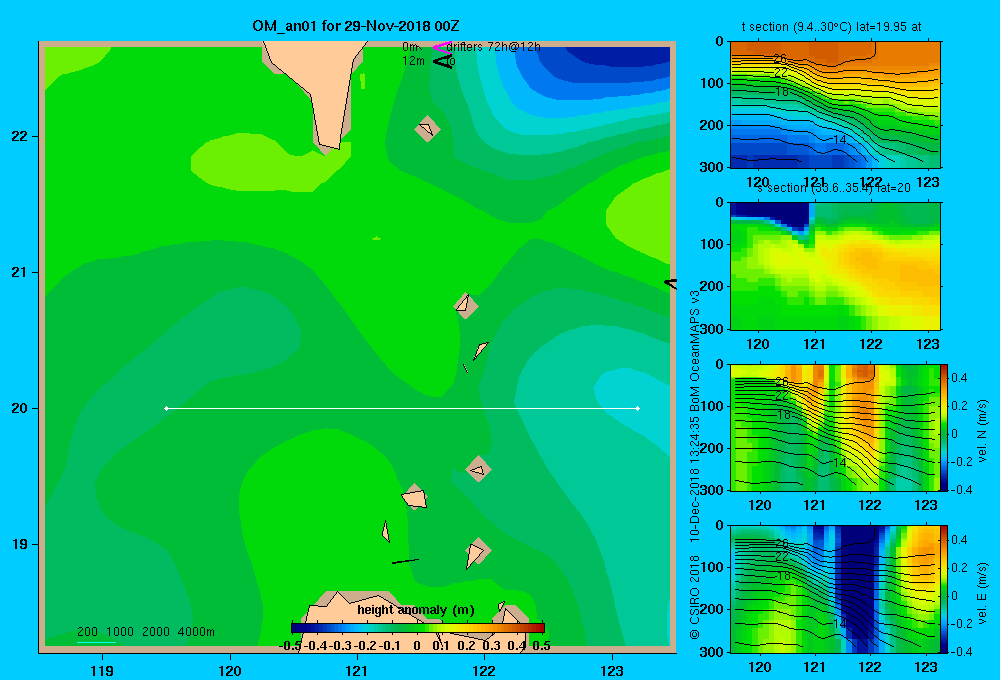The image size is (1000, 680).
Task: Open the temperature t section plot
Action: pyautogui.click(x=835, y=105)
